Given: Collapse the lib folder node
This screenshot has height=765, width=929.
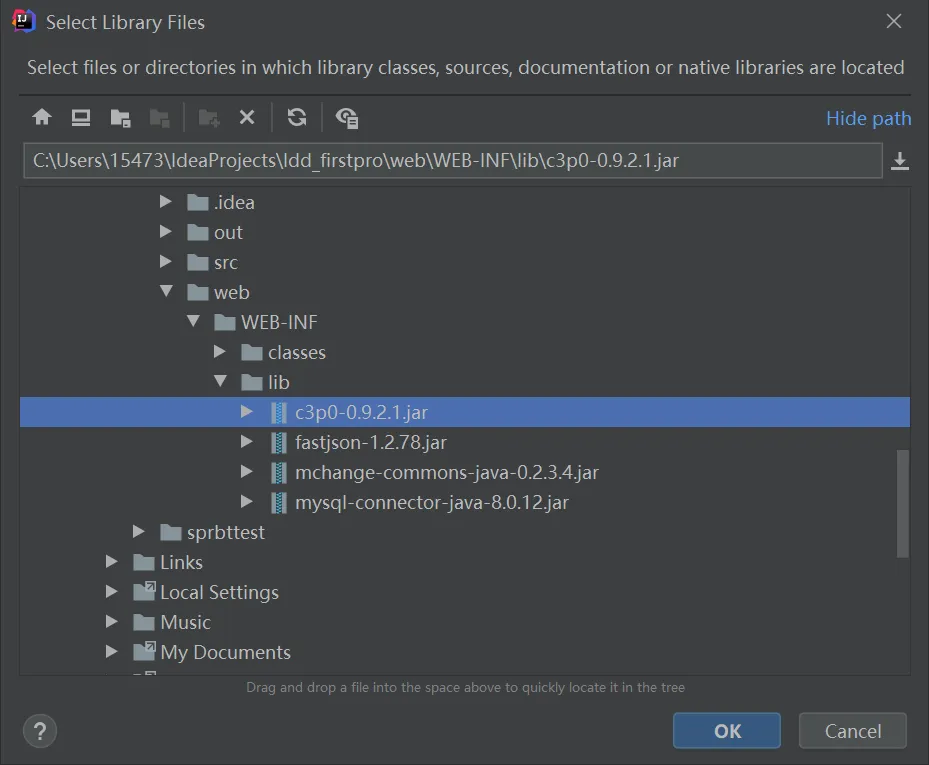Looking at the screenshot, I should tap(220, 381).
